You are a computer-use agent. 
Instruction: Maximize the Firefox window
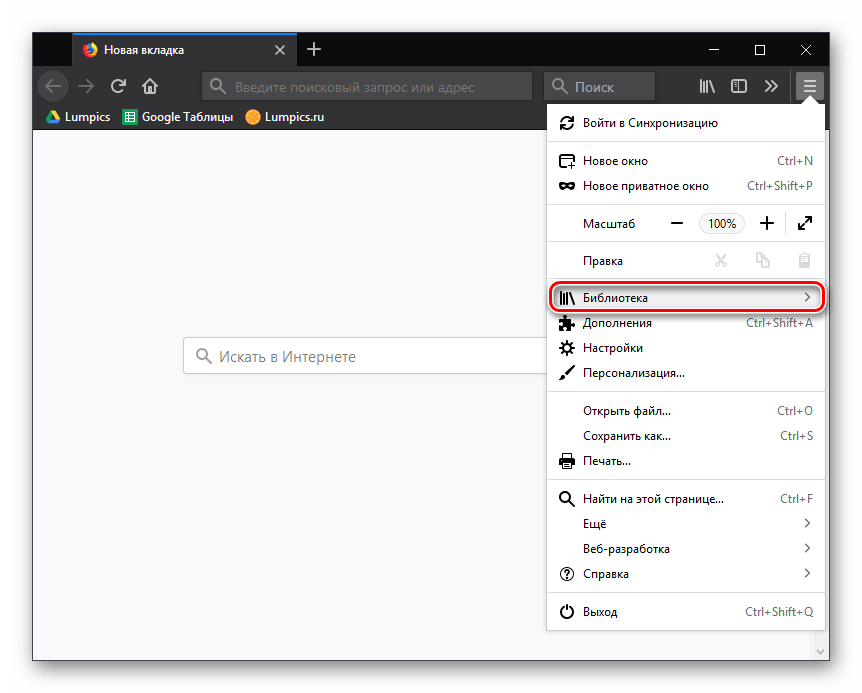point(760,50)
